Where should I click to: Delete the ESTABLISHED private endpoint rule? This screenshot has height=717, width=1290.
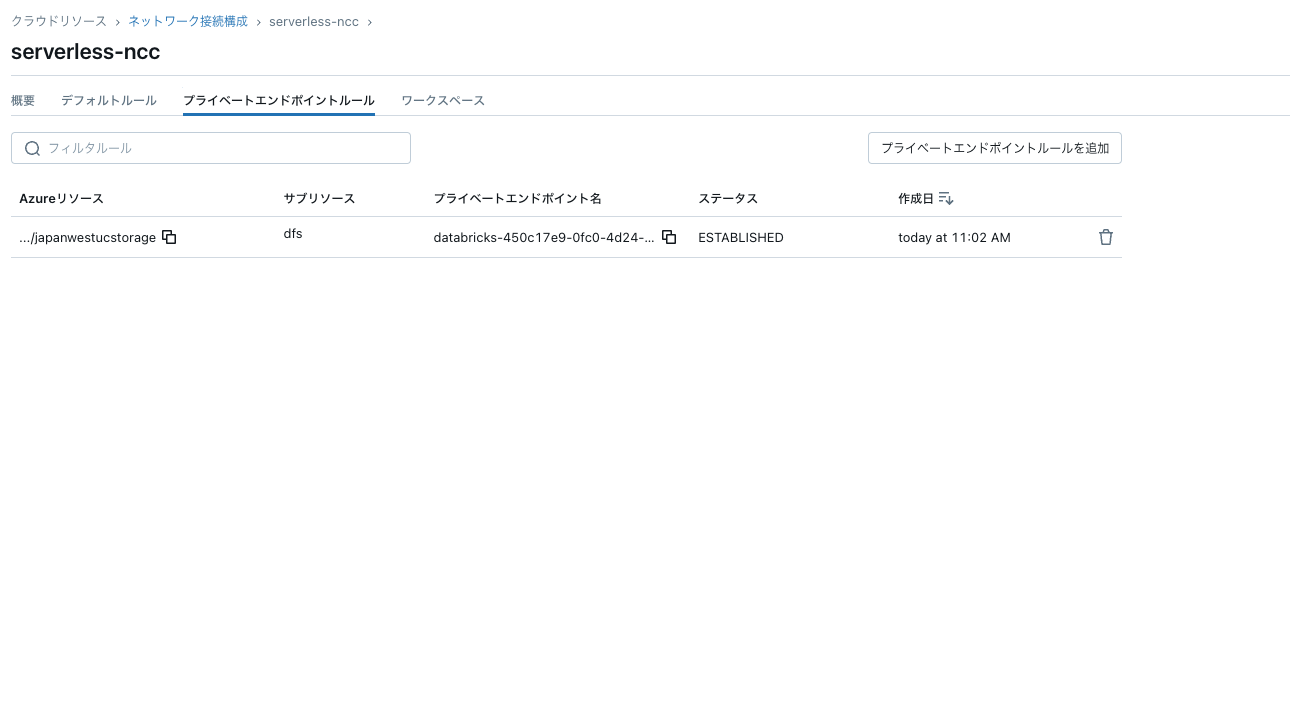tap(1105, 237)
